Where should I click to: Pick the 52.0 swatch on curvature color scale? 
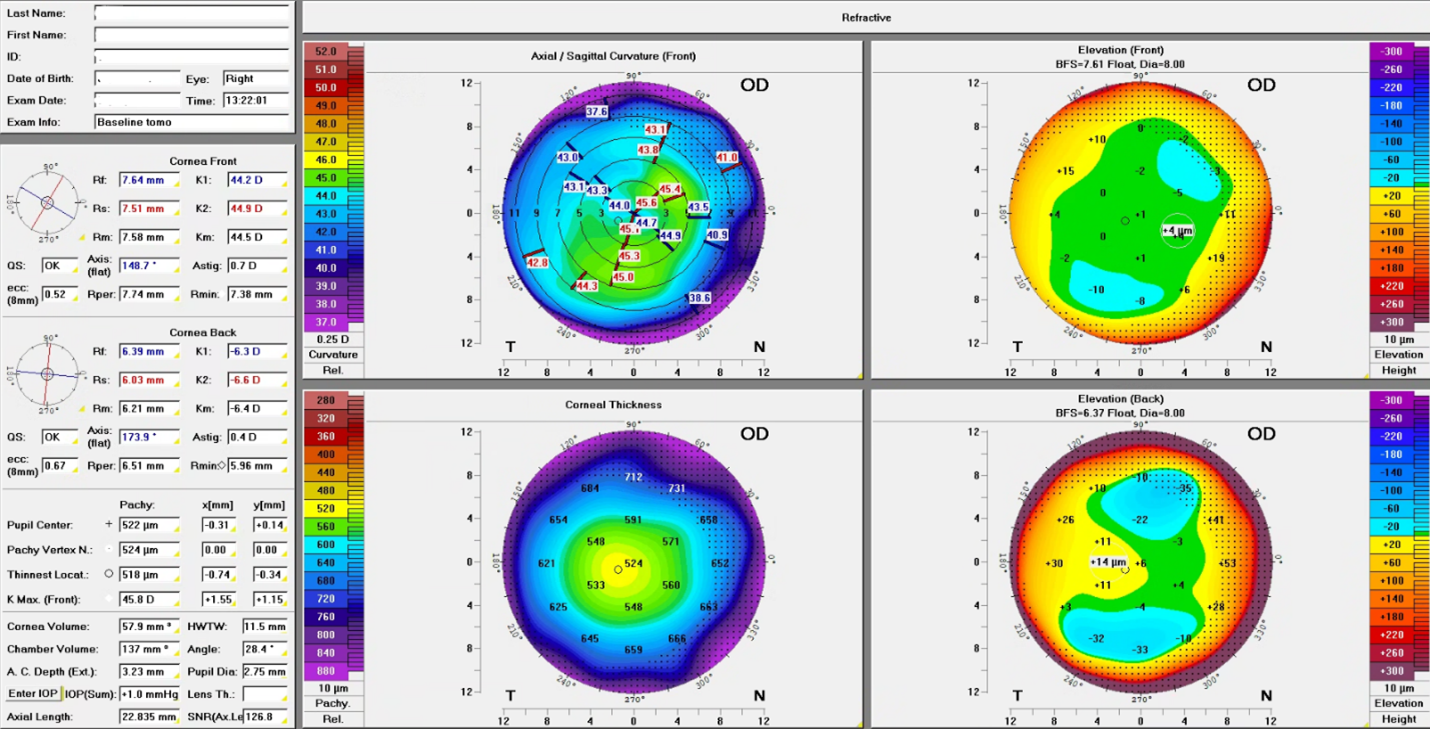(x=326, y=51)
